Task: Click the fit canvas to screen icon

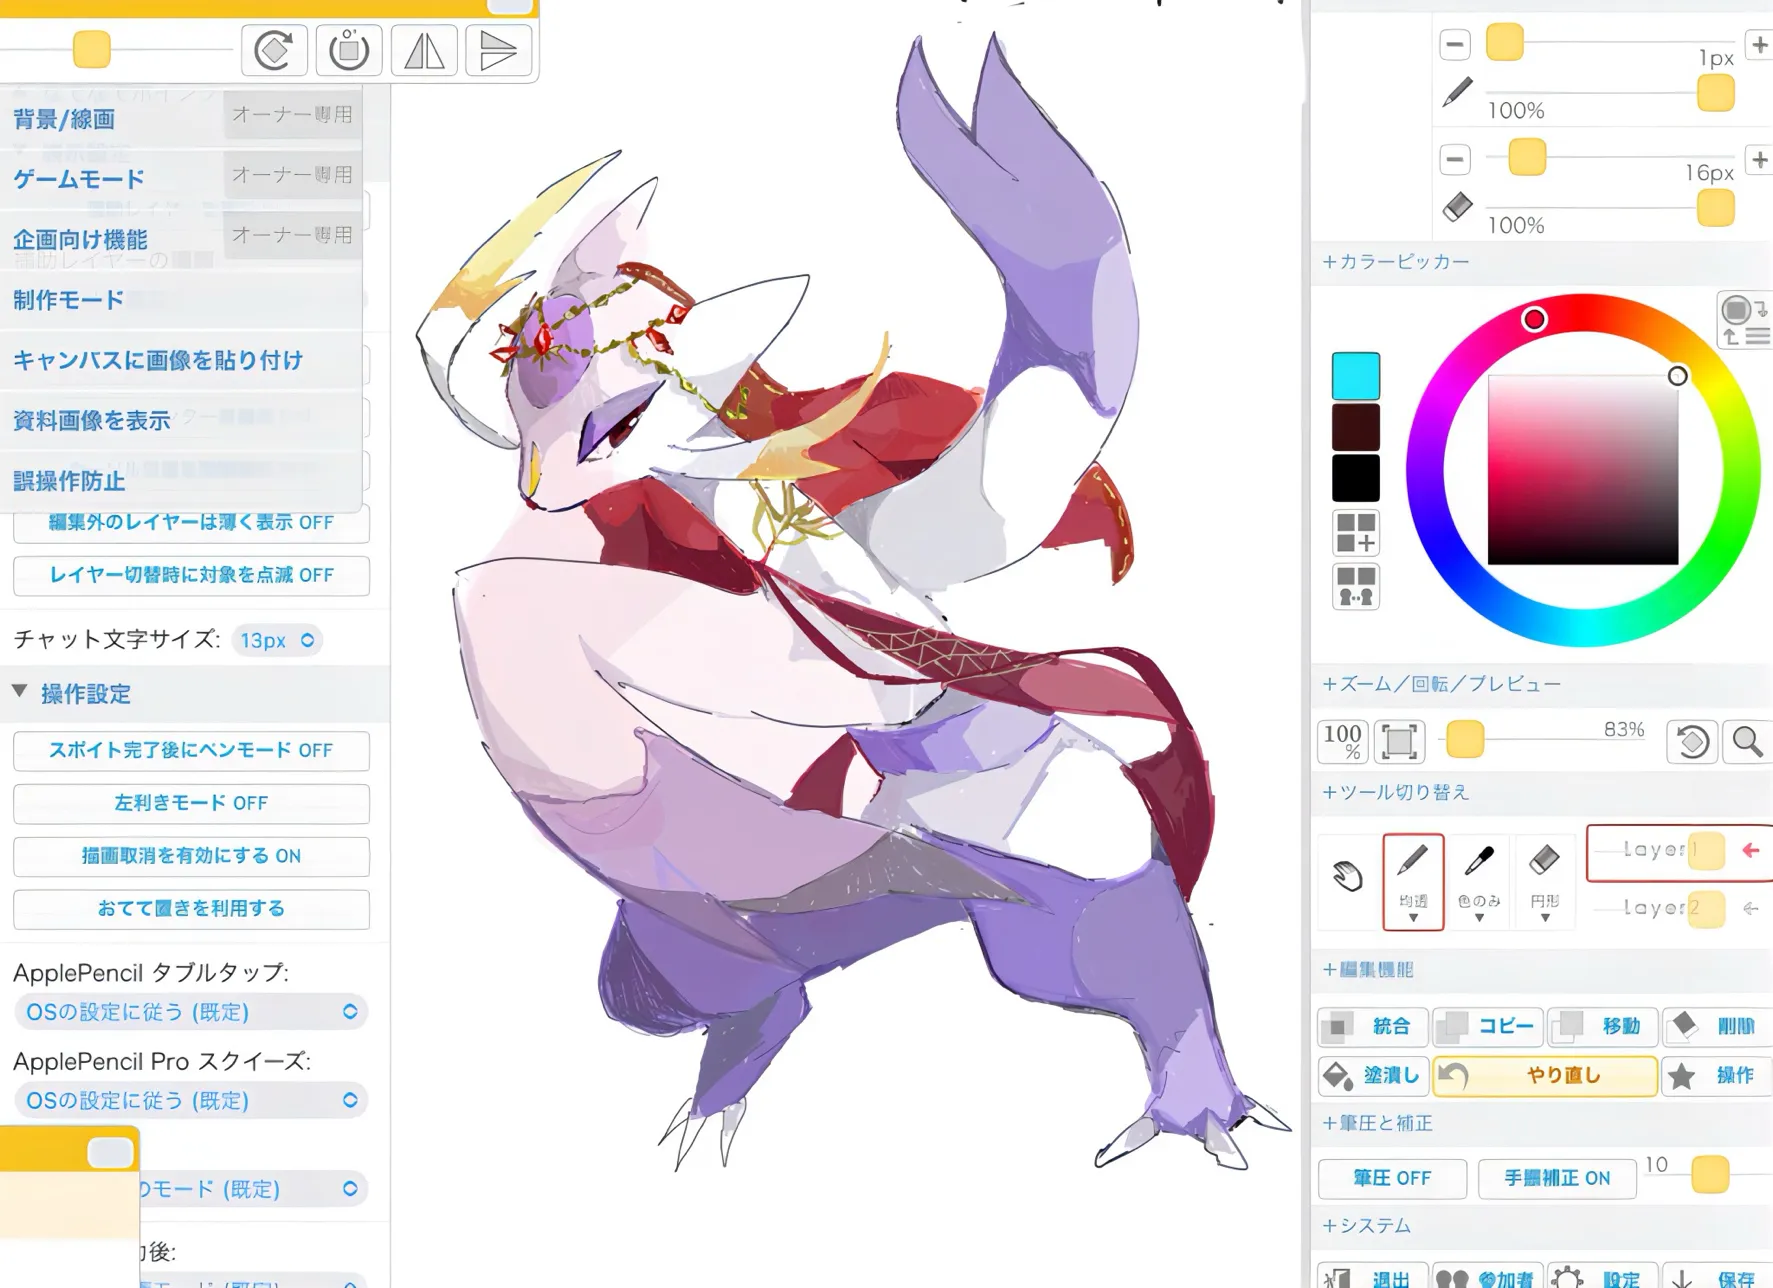Action: pyautogui.click(x=1399, y=741)
